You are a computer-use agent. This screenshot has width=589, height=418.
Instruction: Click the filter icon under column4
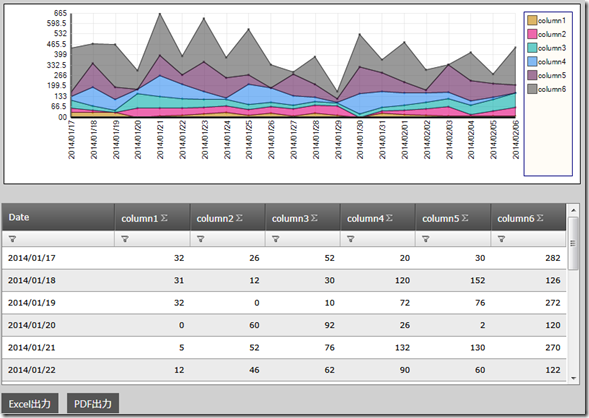coord(351,239)
